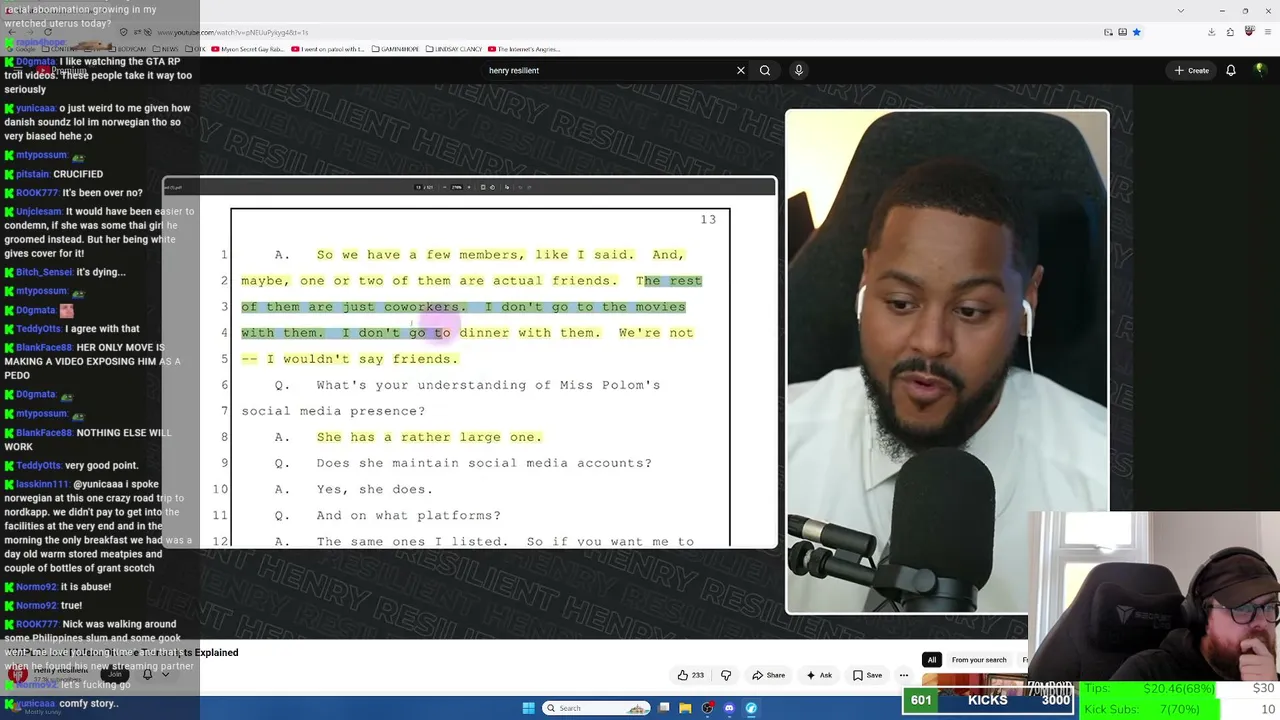Like the video with 233 likes
Viewport: 1280px width, 720px height.
pyautogui.click(x=692, y=675)
